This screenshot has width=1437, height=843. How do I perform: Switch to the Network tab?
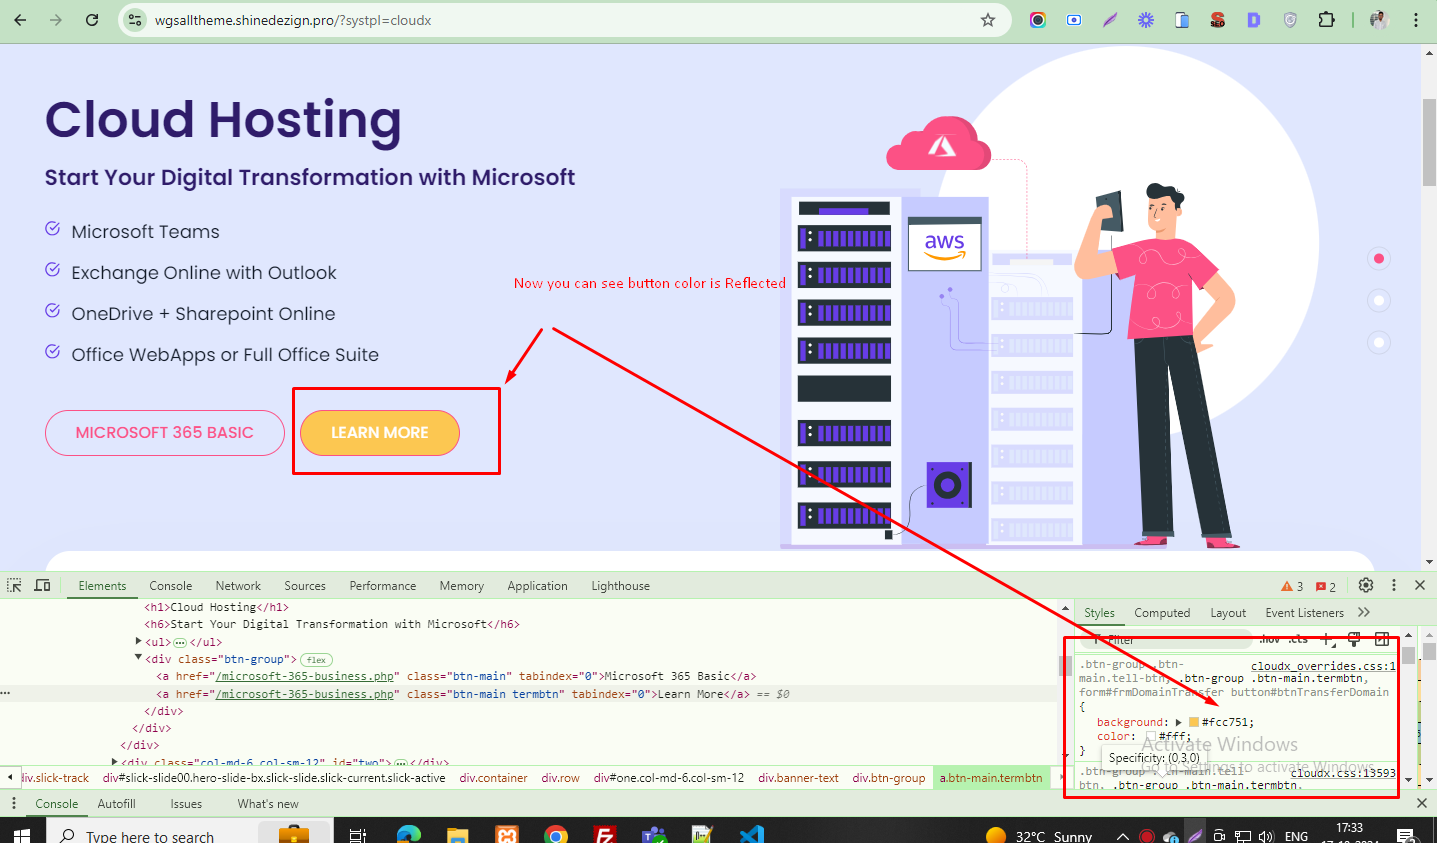coord(238,586)
